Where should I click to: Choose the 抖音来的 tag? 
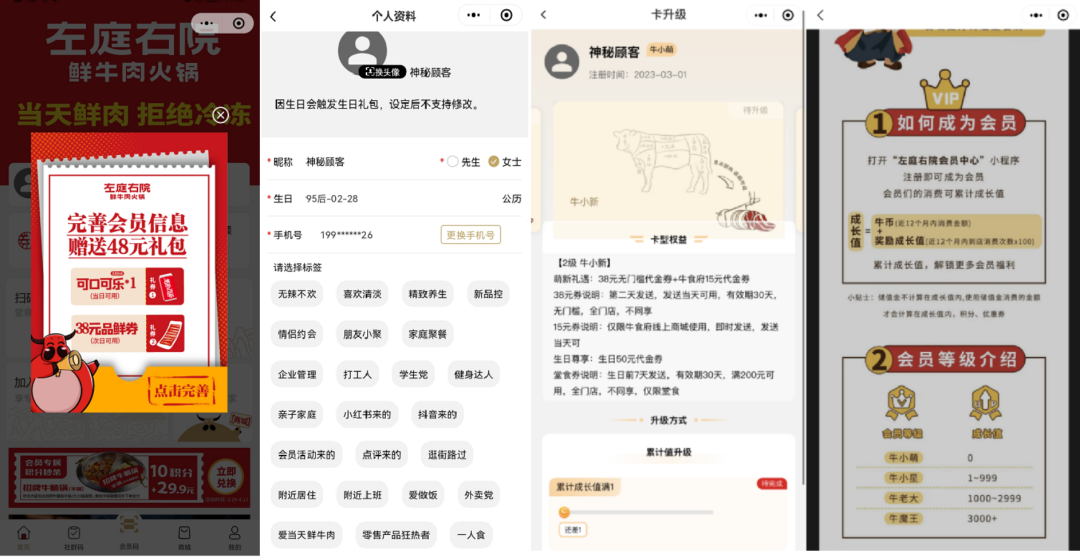(437, 414)
